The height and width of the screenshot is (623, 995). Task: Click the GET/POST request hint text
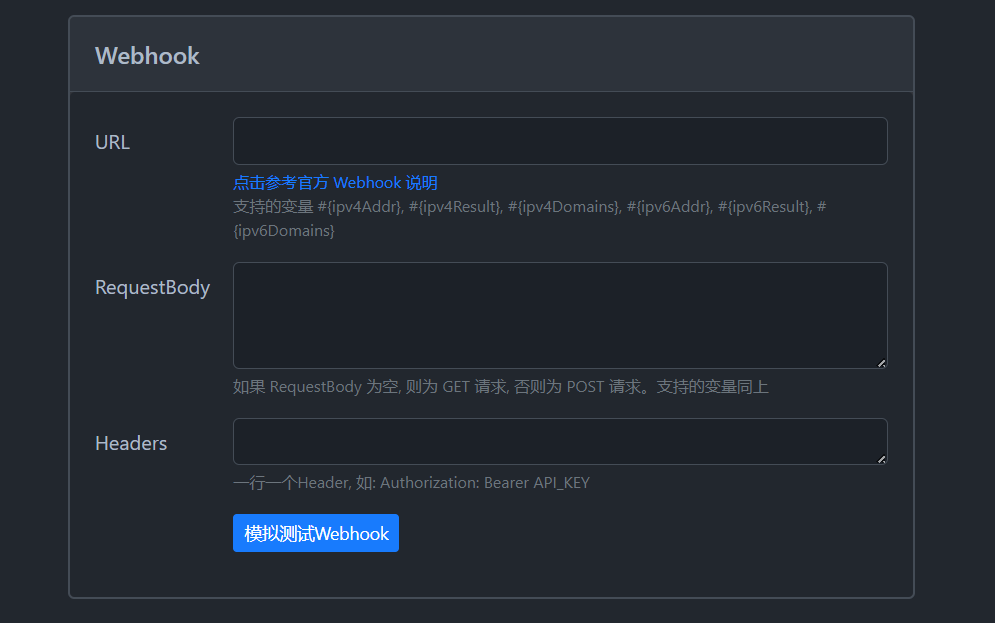[x=500, y=387]
